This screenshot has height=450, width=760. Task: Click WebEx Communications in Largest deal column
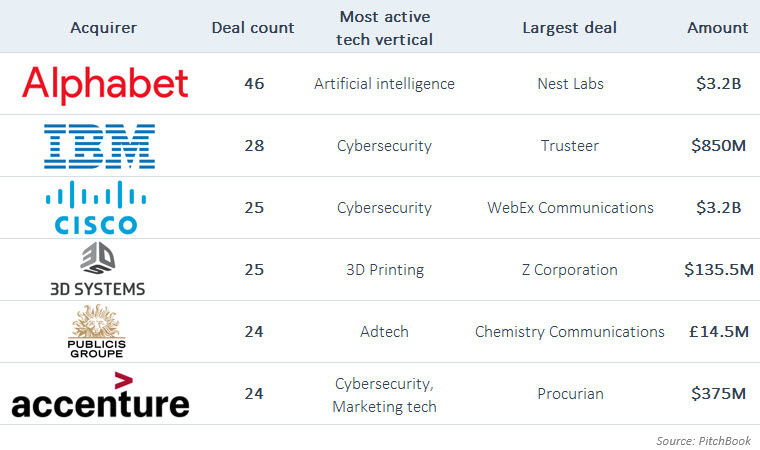pos(569,208)
